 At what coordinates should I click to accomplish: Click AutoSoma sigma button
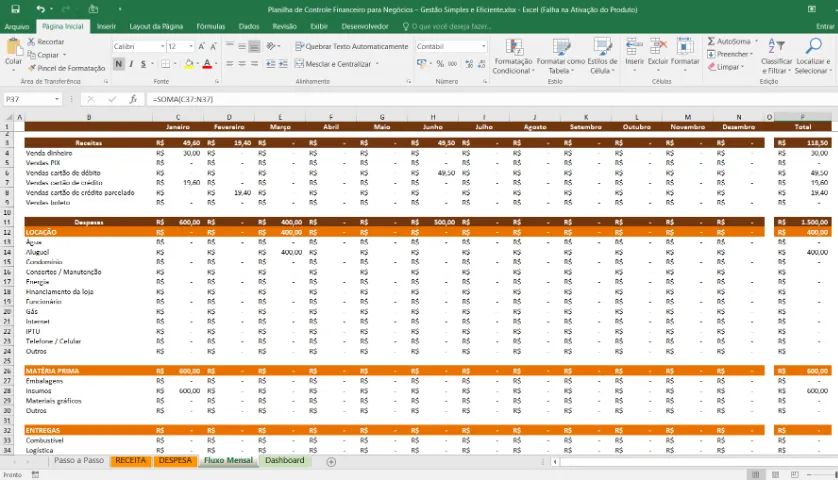coord(730,41)
